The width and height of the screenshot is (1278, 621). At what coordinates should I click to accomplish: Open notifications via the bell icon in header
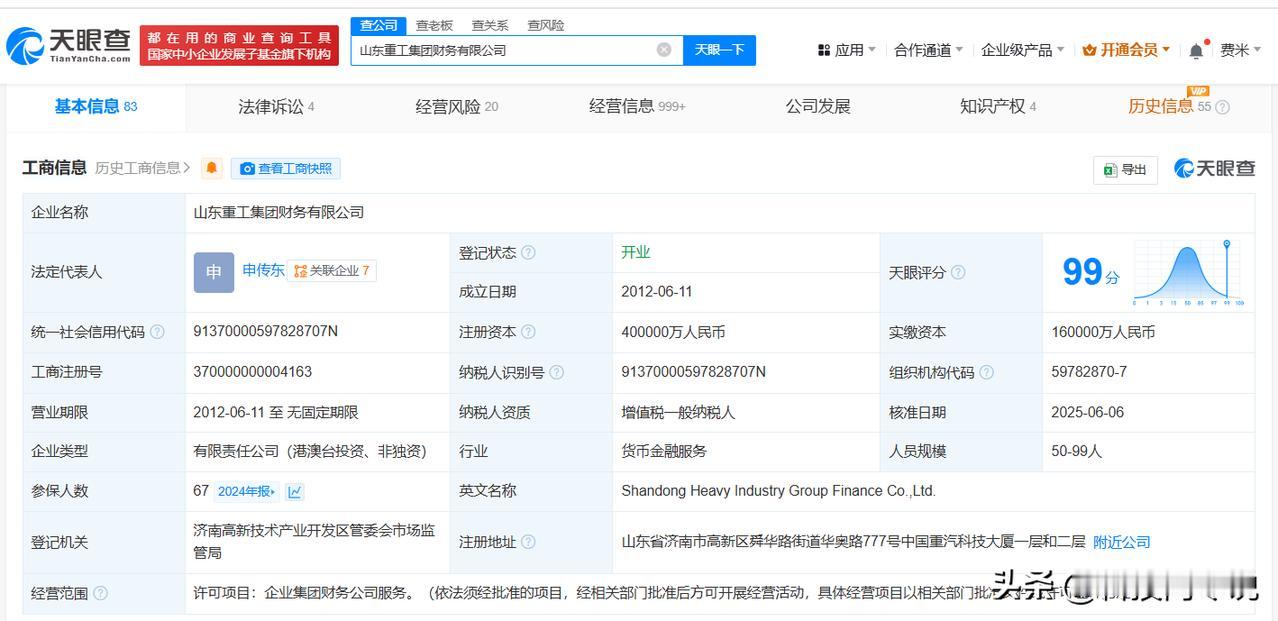coord(1197,50)
